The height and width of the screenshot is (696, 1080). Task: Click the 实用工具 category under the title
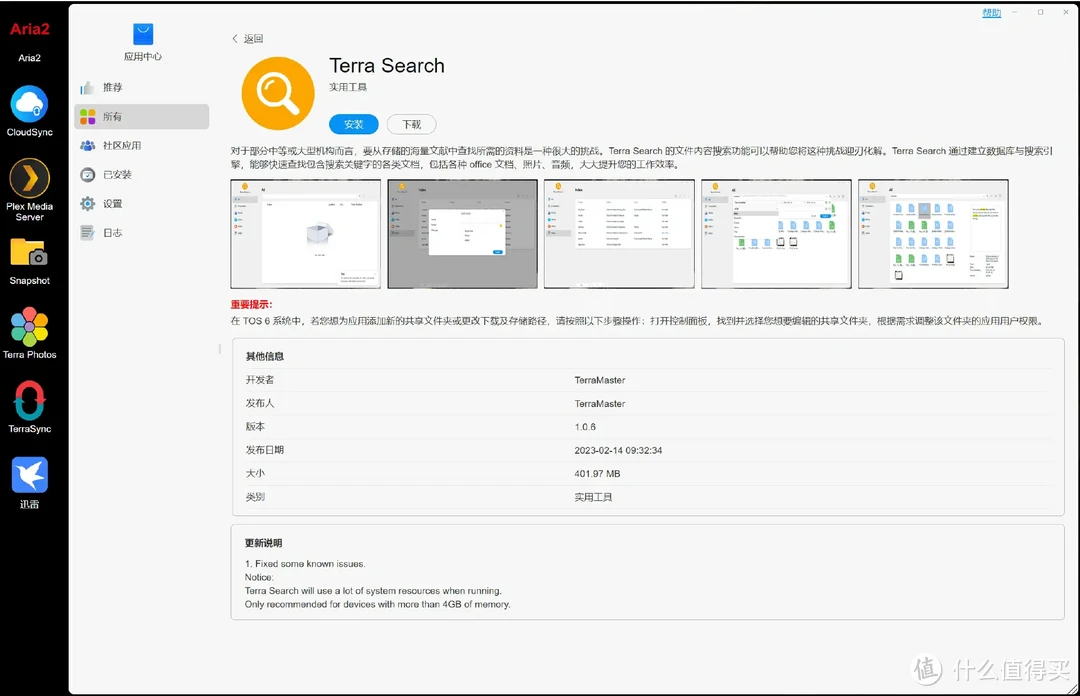coord(348,88)
